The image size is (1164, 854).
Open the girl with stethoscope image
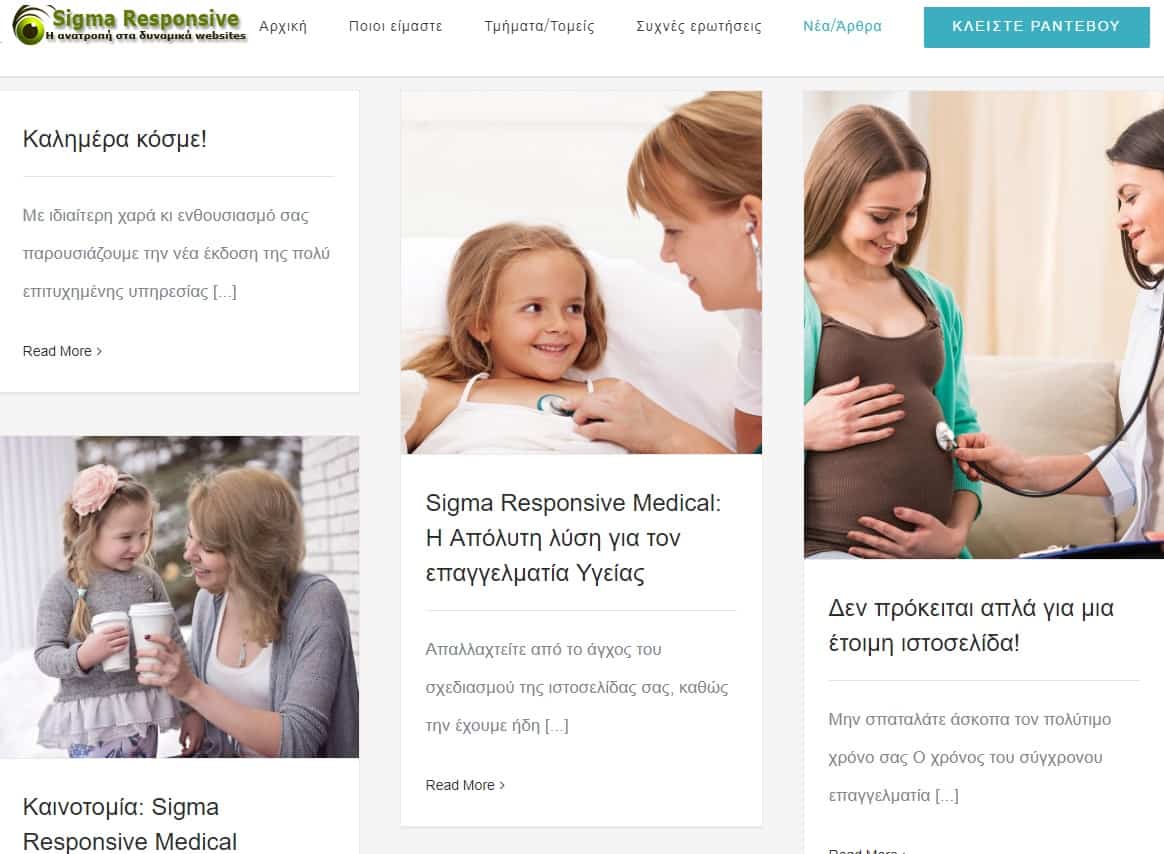[x=581, y=272]
